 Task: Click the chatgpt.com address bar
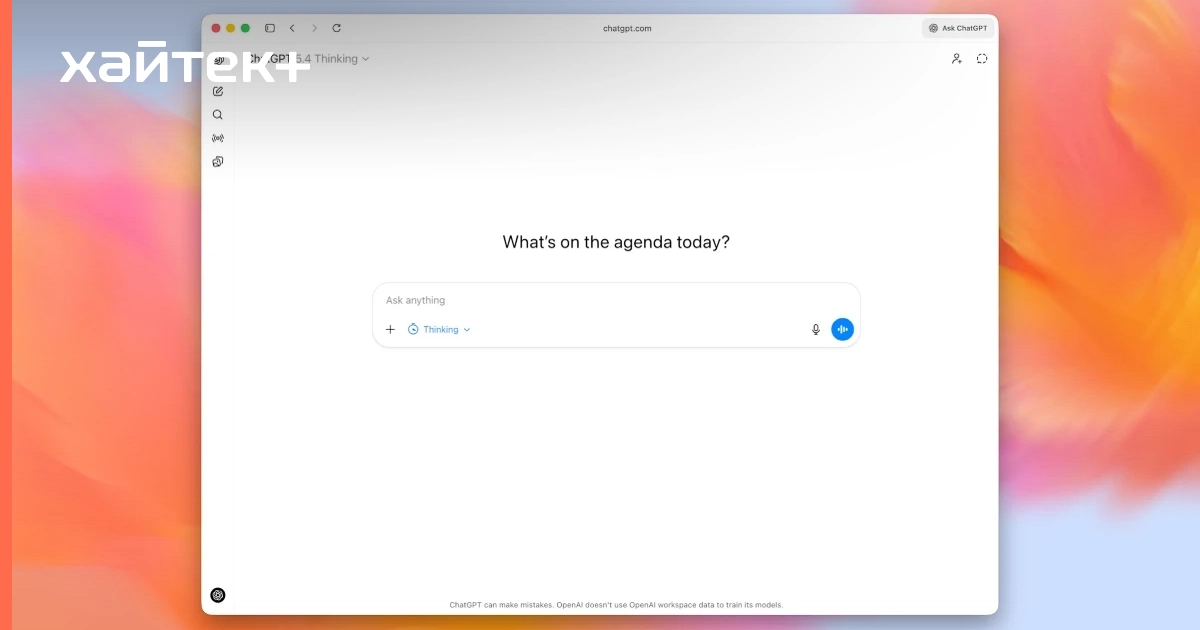coord(627,28)
